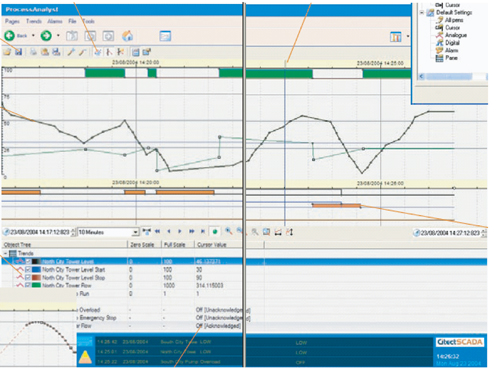Click the green Forward navigation arrow
Viewport: 500px width, 372px height.
[x=46, y=35]
